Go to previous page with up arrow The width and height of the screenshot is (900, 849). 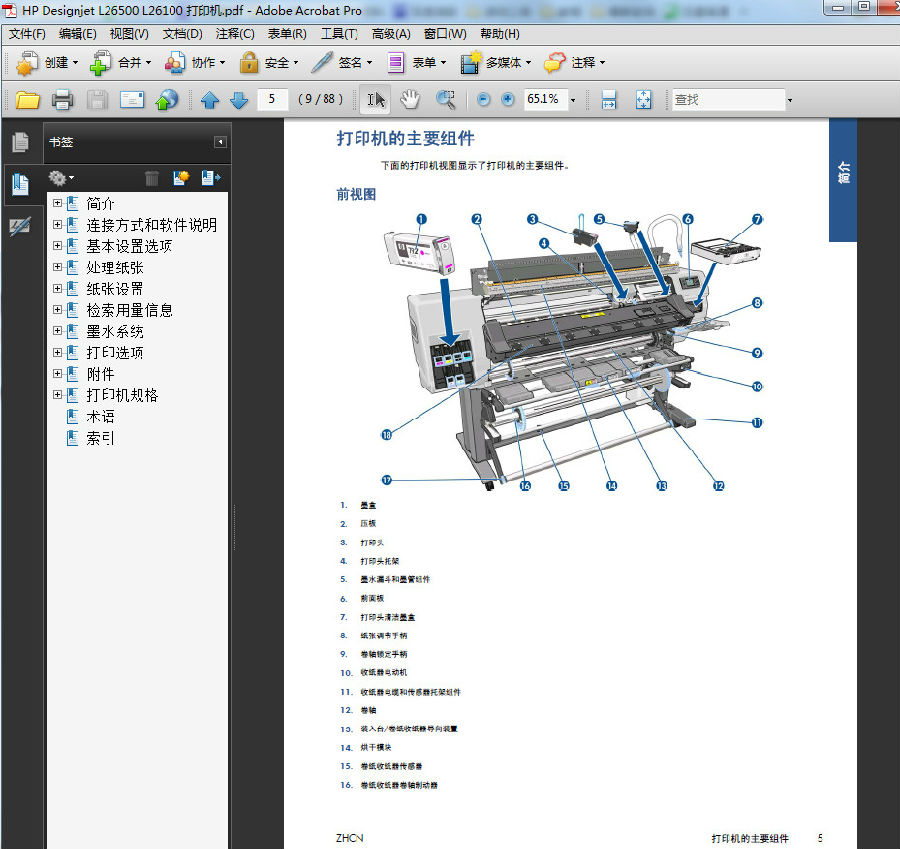pyautogui.click(x=210, y=100)
